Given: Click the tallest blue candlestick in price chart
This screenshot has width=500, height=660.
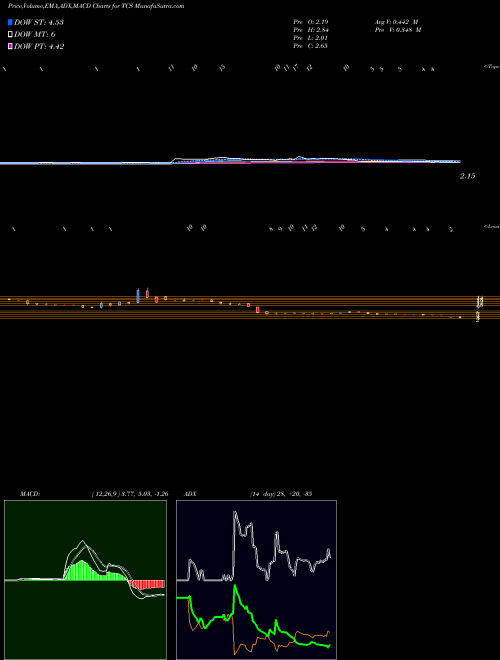Looking at the screenshot, I should click(138, 295).
